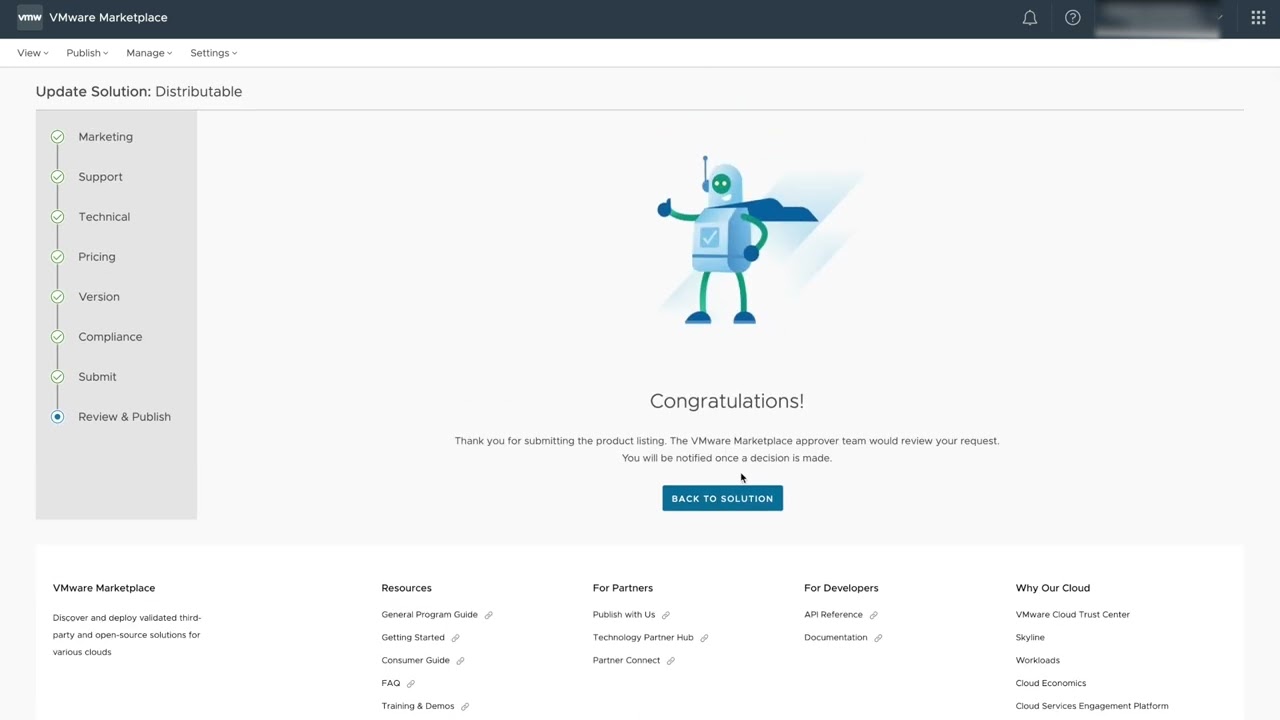Open the Skyline link
The width and height of the screenshot is (1280, 720).
tap(1030, 638)
